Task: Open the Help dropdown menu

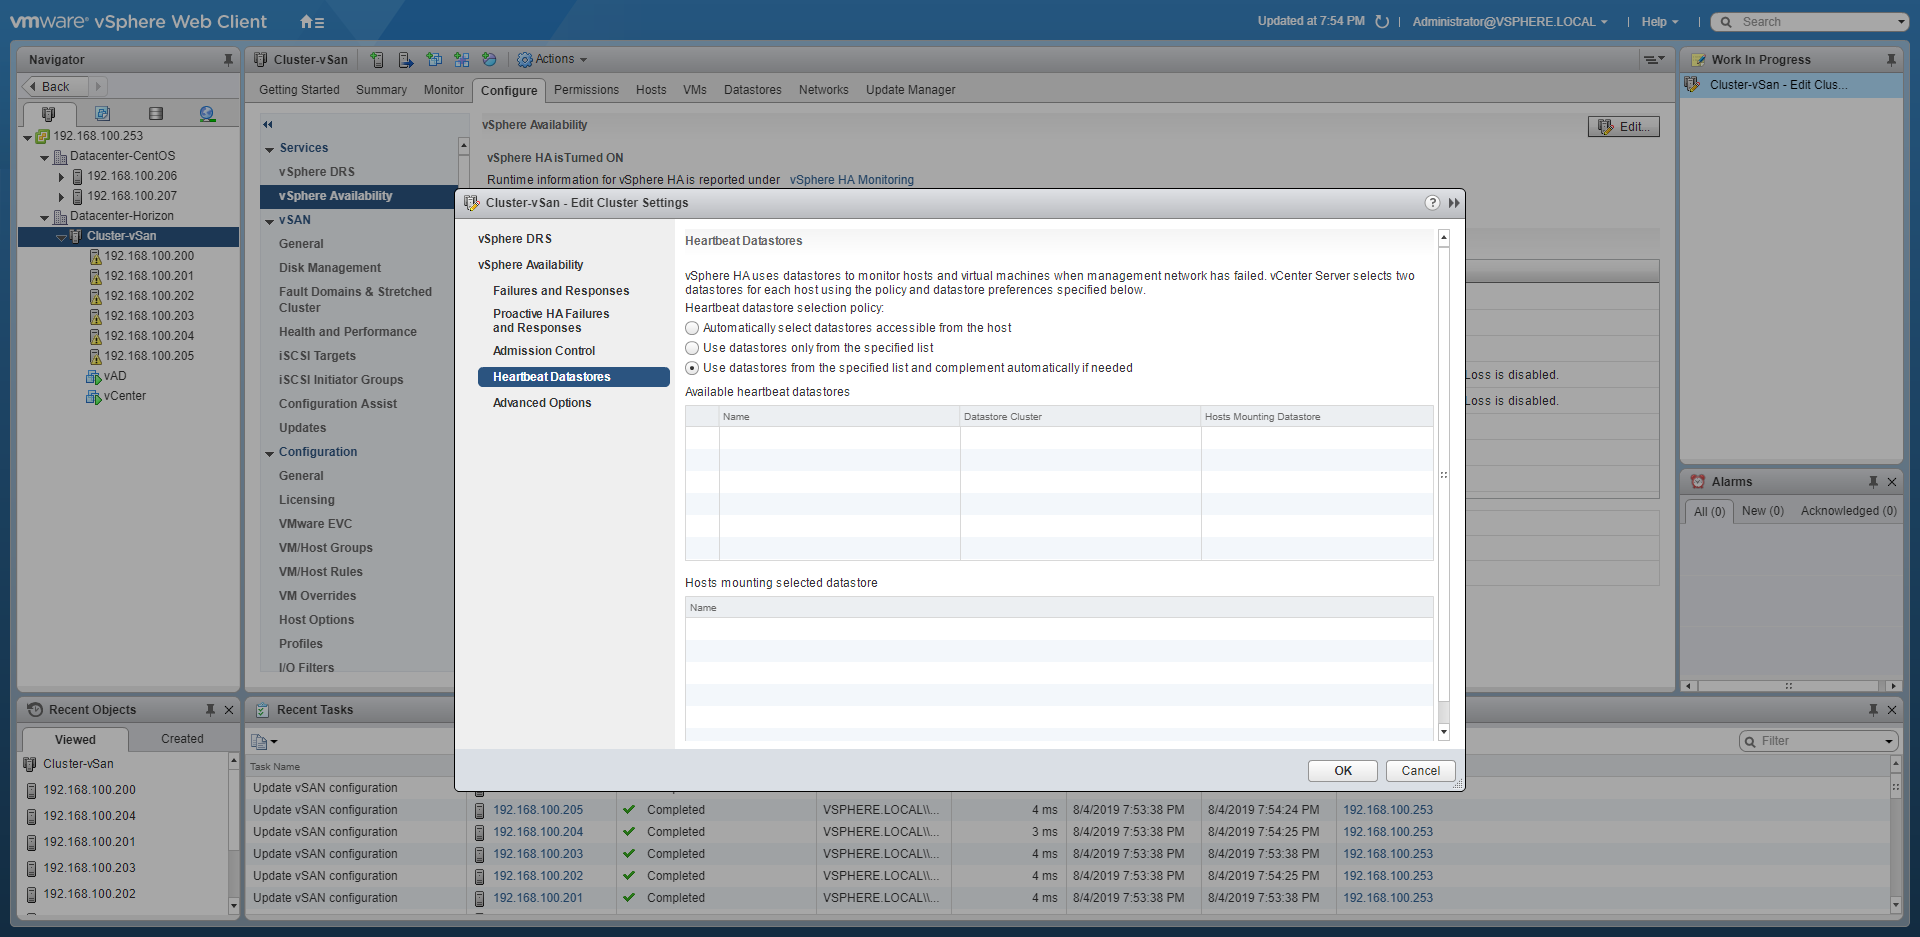Action: coord(1659,22)
